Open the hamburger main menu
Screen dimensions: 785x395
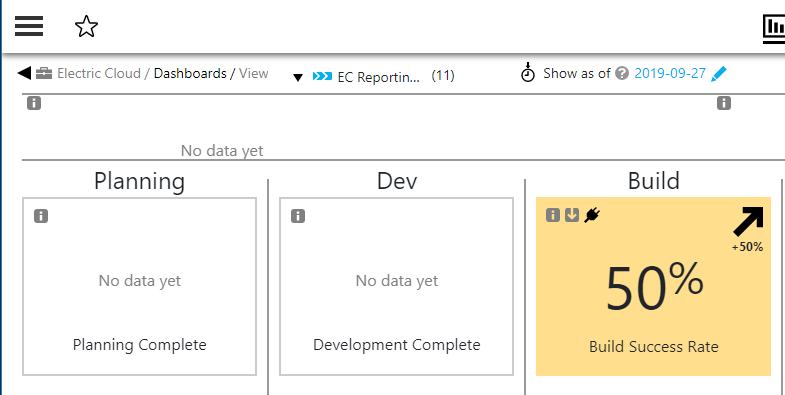click(29, 26)
